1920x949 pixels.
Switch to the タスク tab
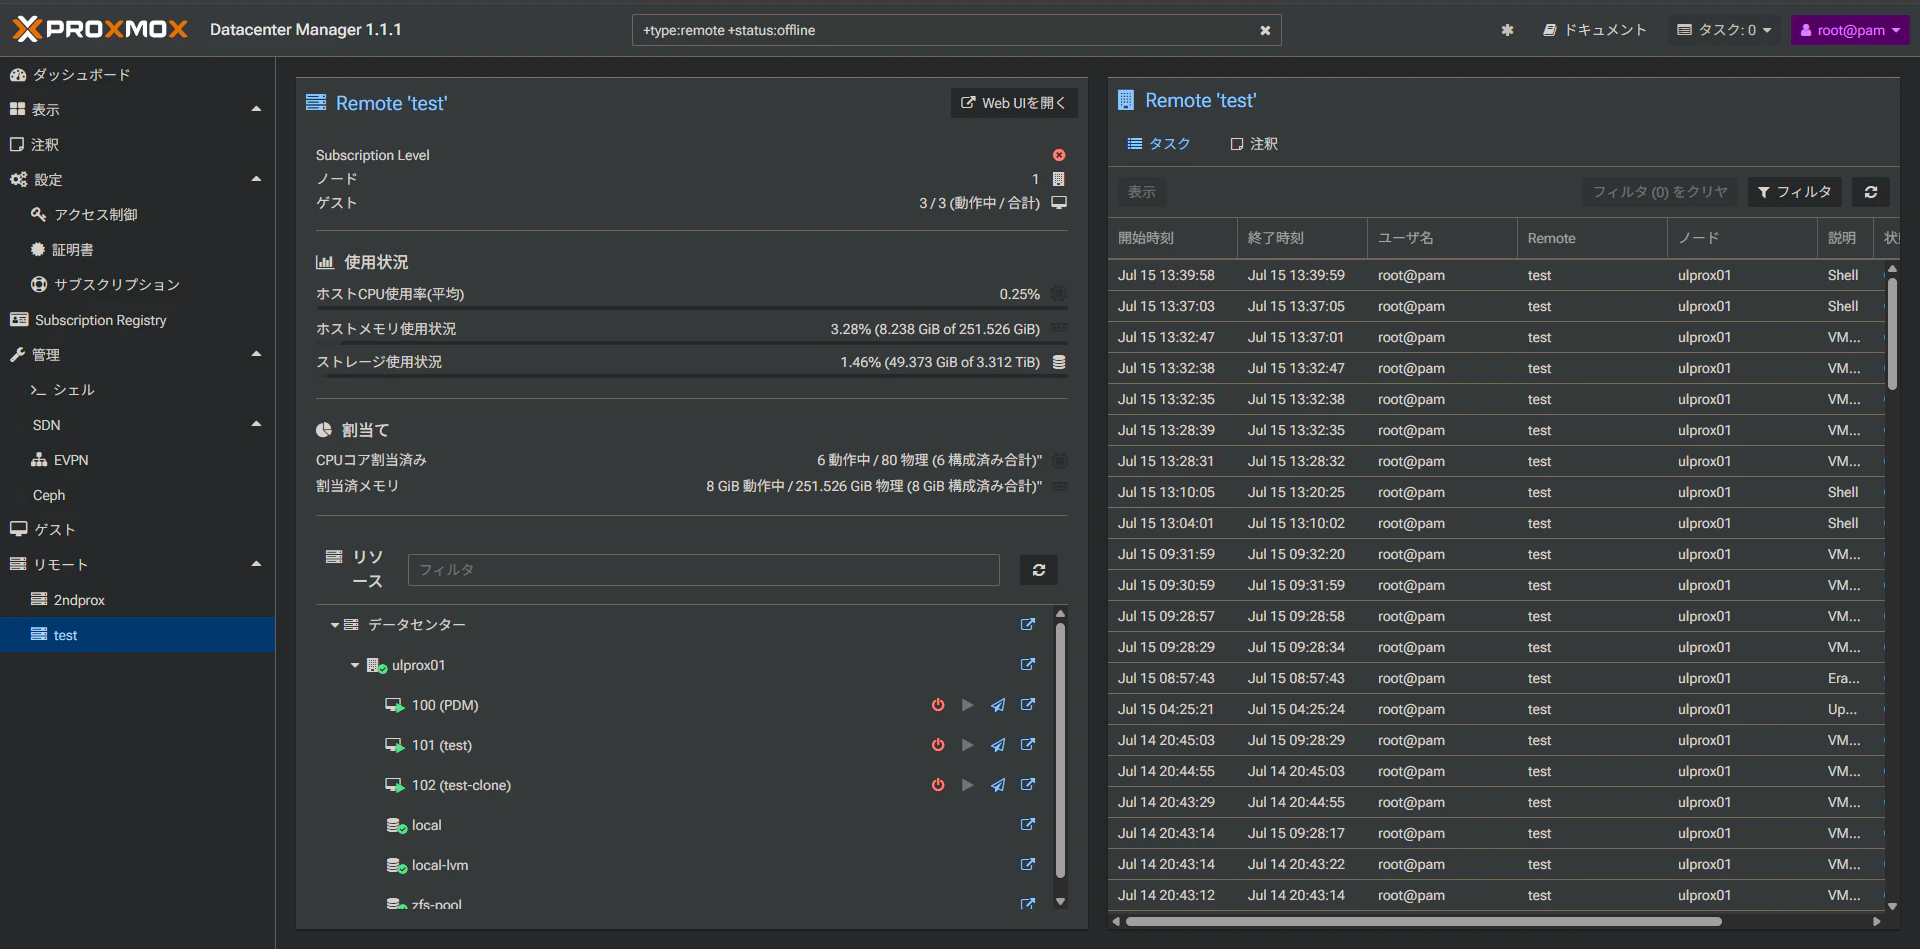click(x=1158, y=144)
